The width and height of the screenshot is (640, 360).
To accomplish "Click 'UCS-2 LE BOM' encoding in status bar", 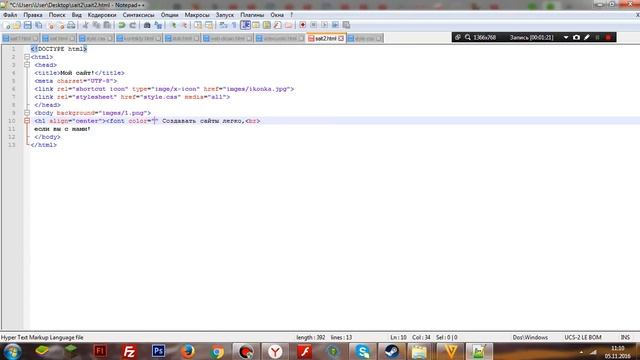I will (583, 338).
